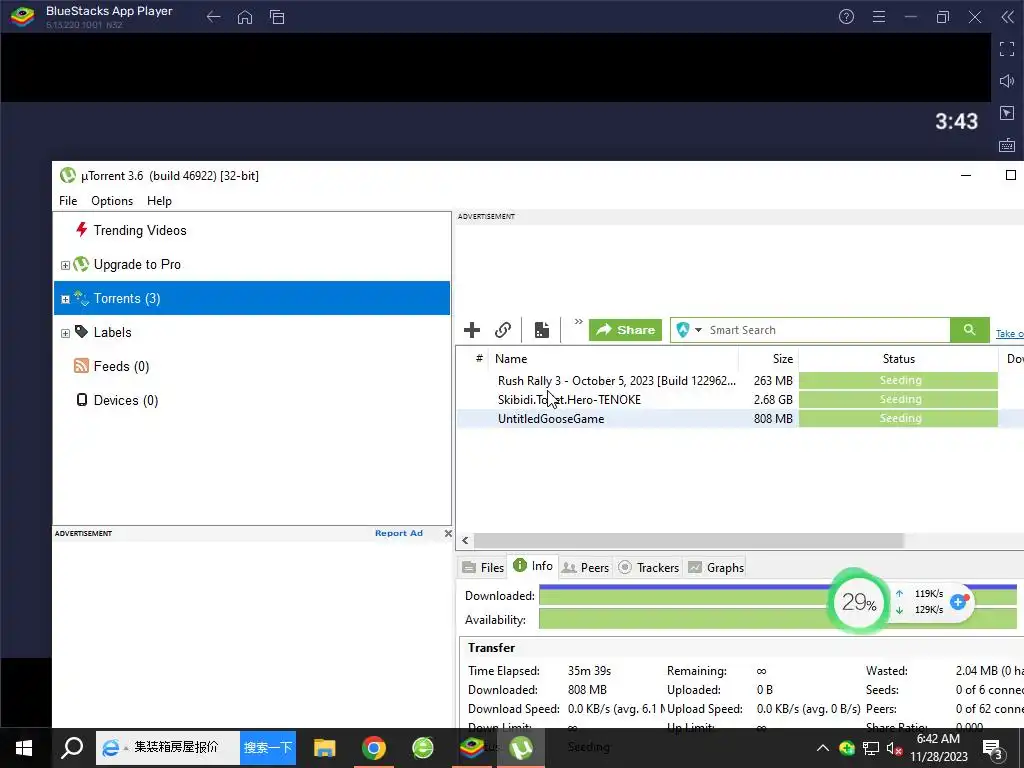
Task: Open the Help menu in uTorrent
Action: [x=159, y=200]
